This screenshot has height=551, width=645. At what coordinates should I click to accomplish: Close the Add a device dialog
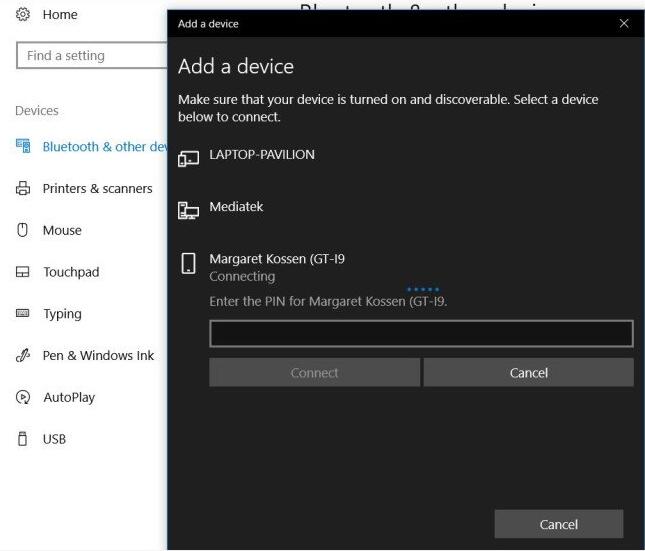[624, 23]
